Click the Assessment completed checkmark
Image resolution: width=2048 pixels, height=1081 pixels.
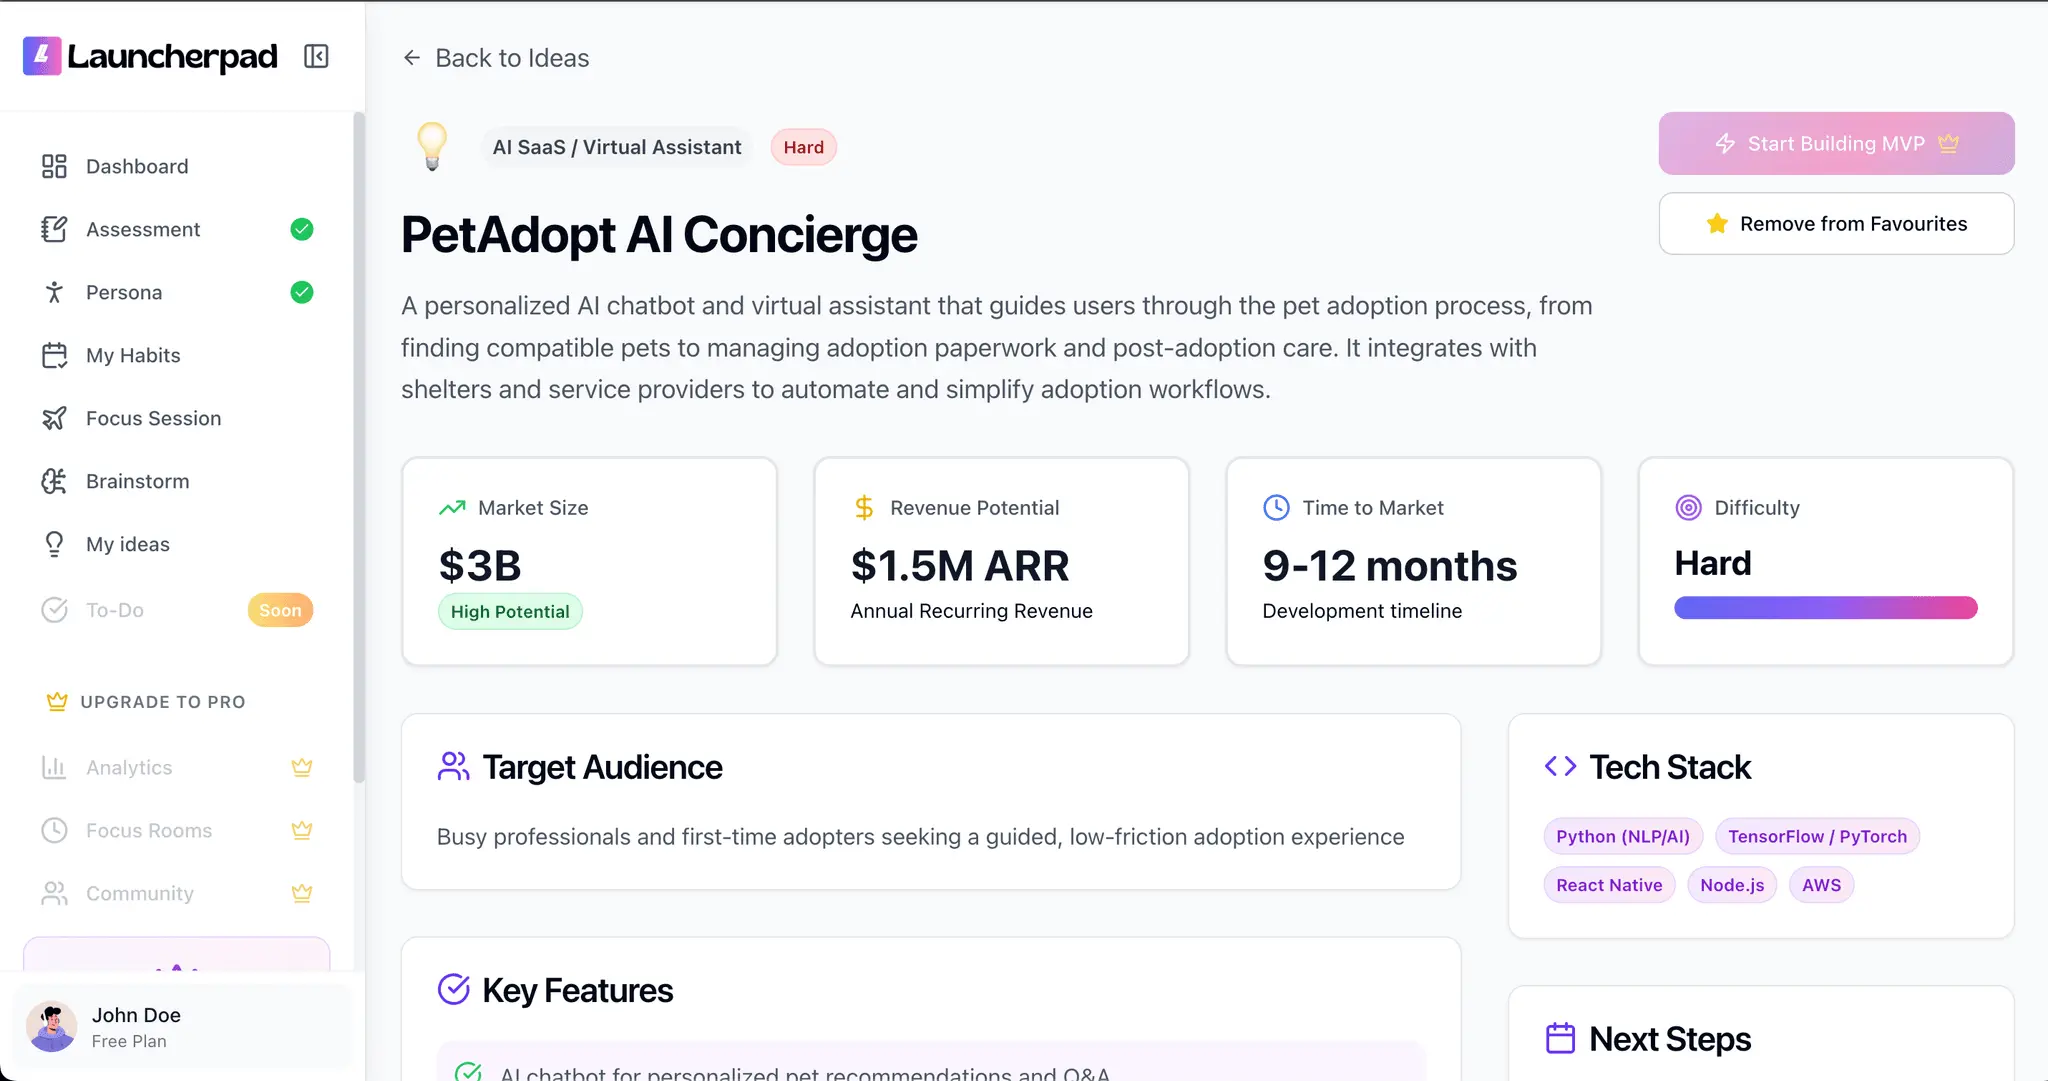point(302,229)
